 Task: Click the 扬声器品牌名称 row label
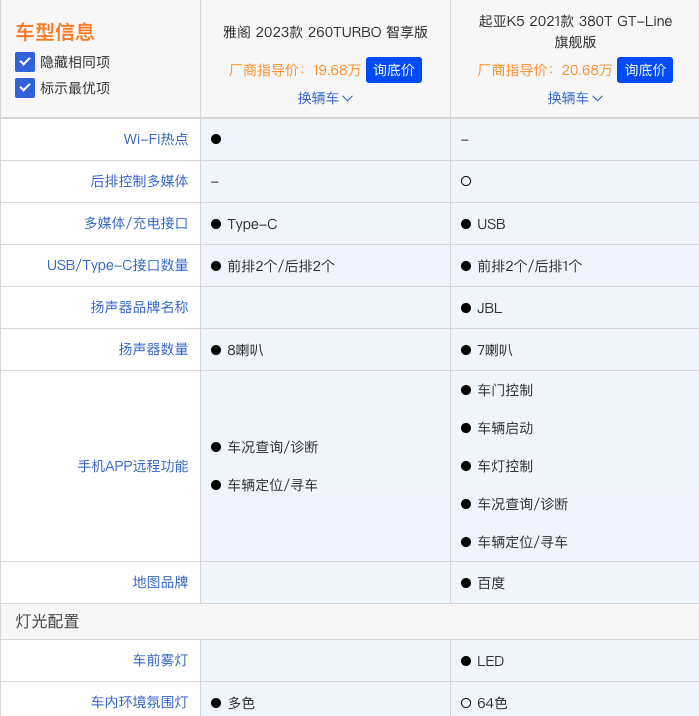[x=139, y=307]
